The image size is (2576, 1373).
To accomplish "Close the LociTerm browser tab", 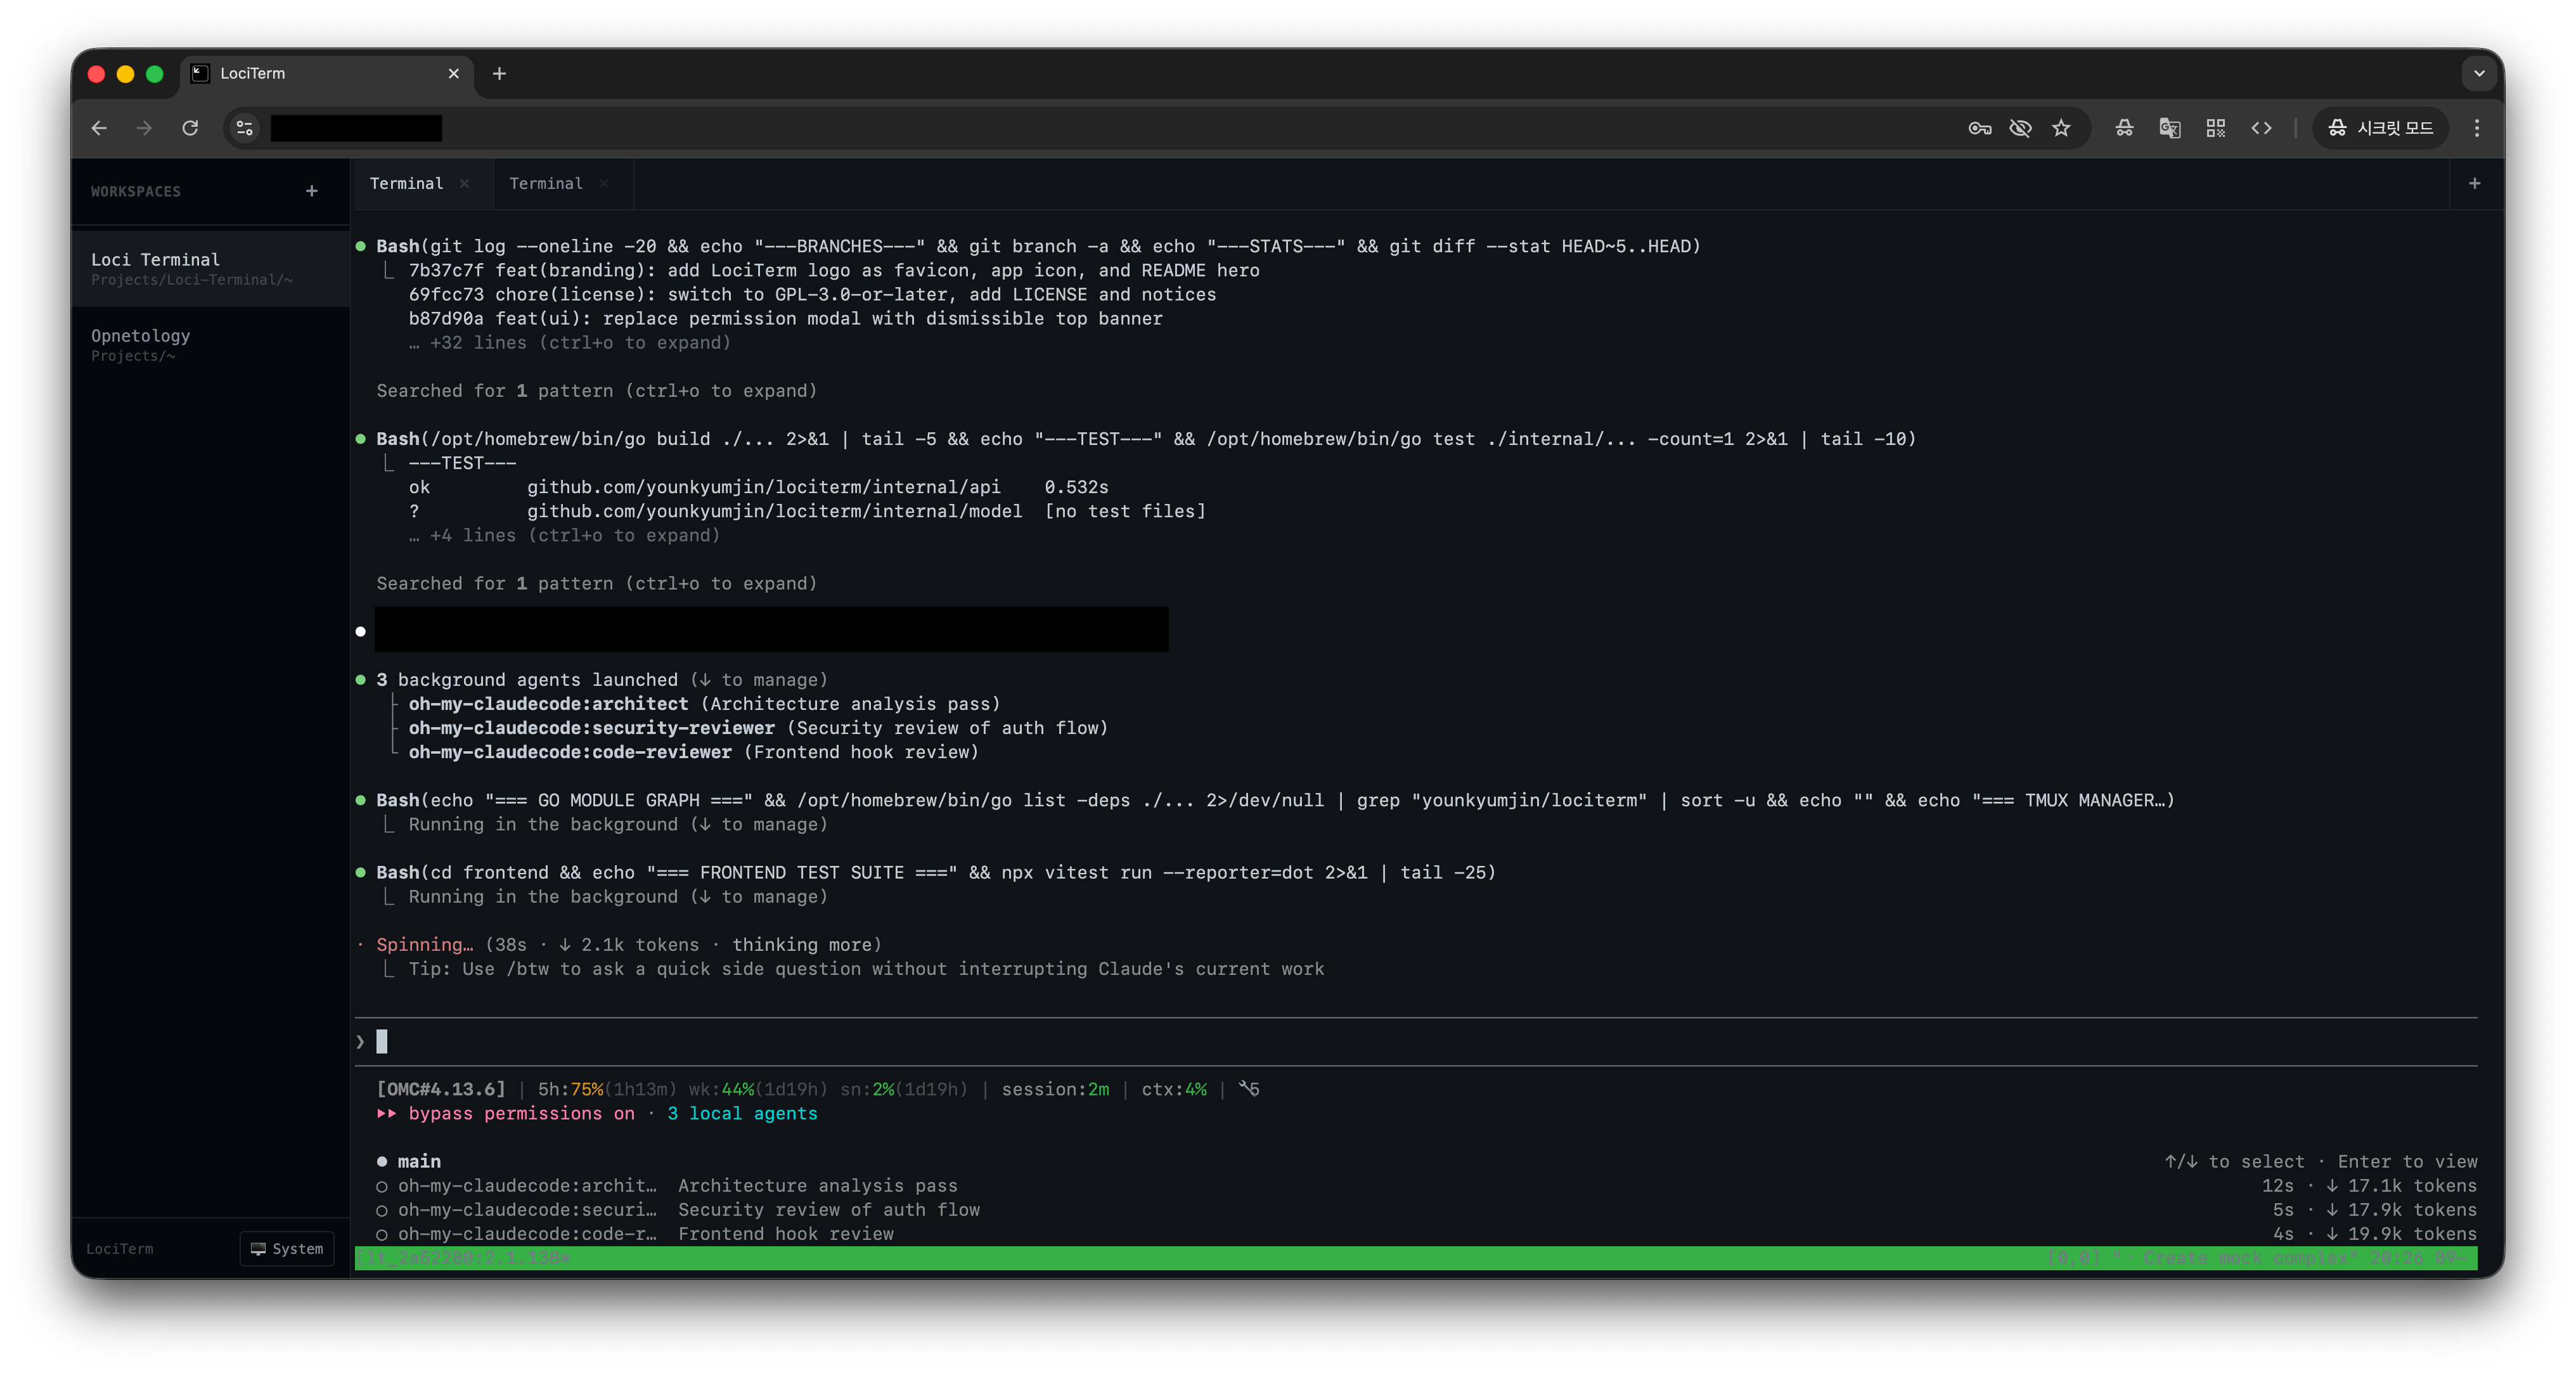I will click(x=453, y=73).
